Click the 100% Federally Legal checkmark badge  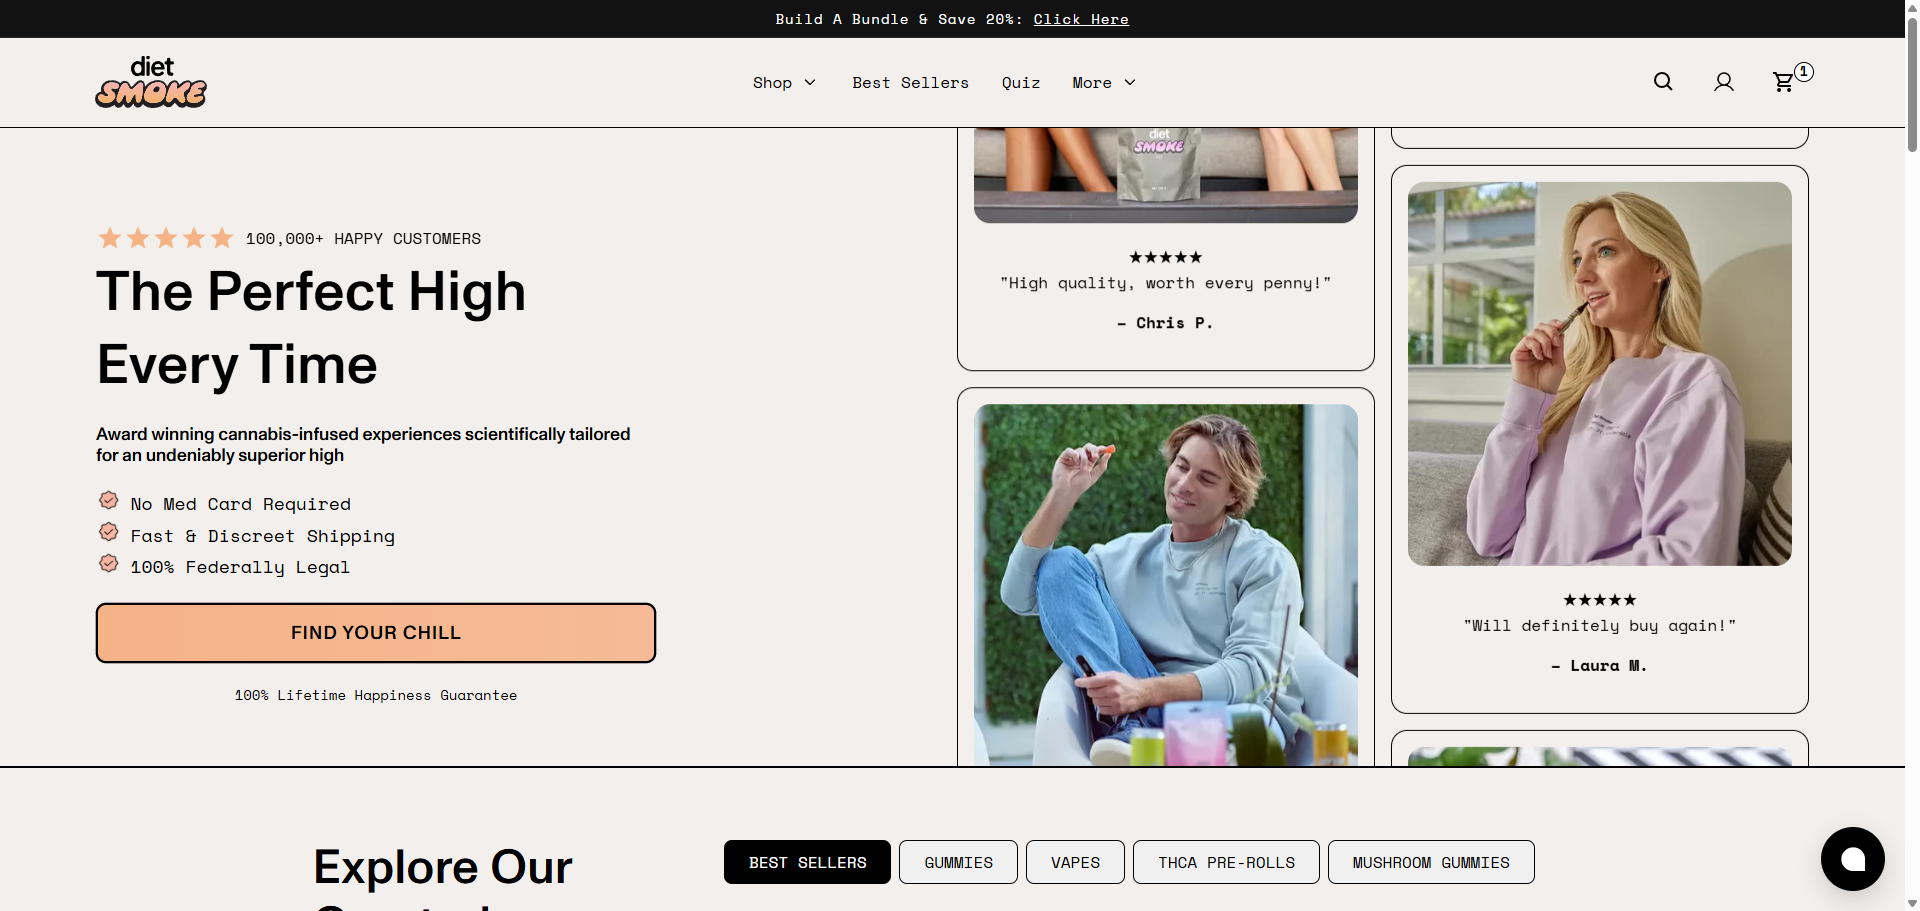(x=109, y=564)
